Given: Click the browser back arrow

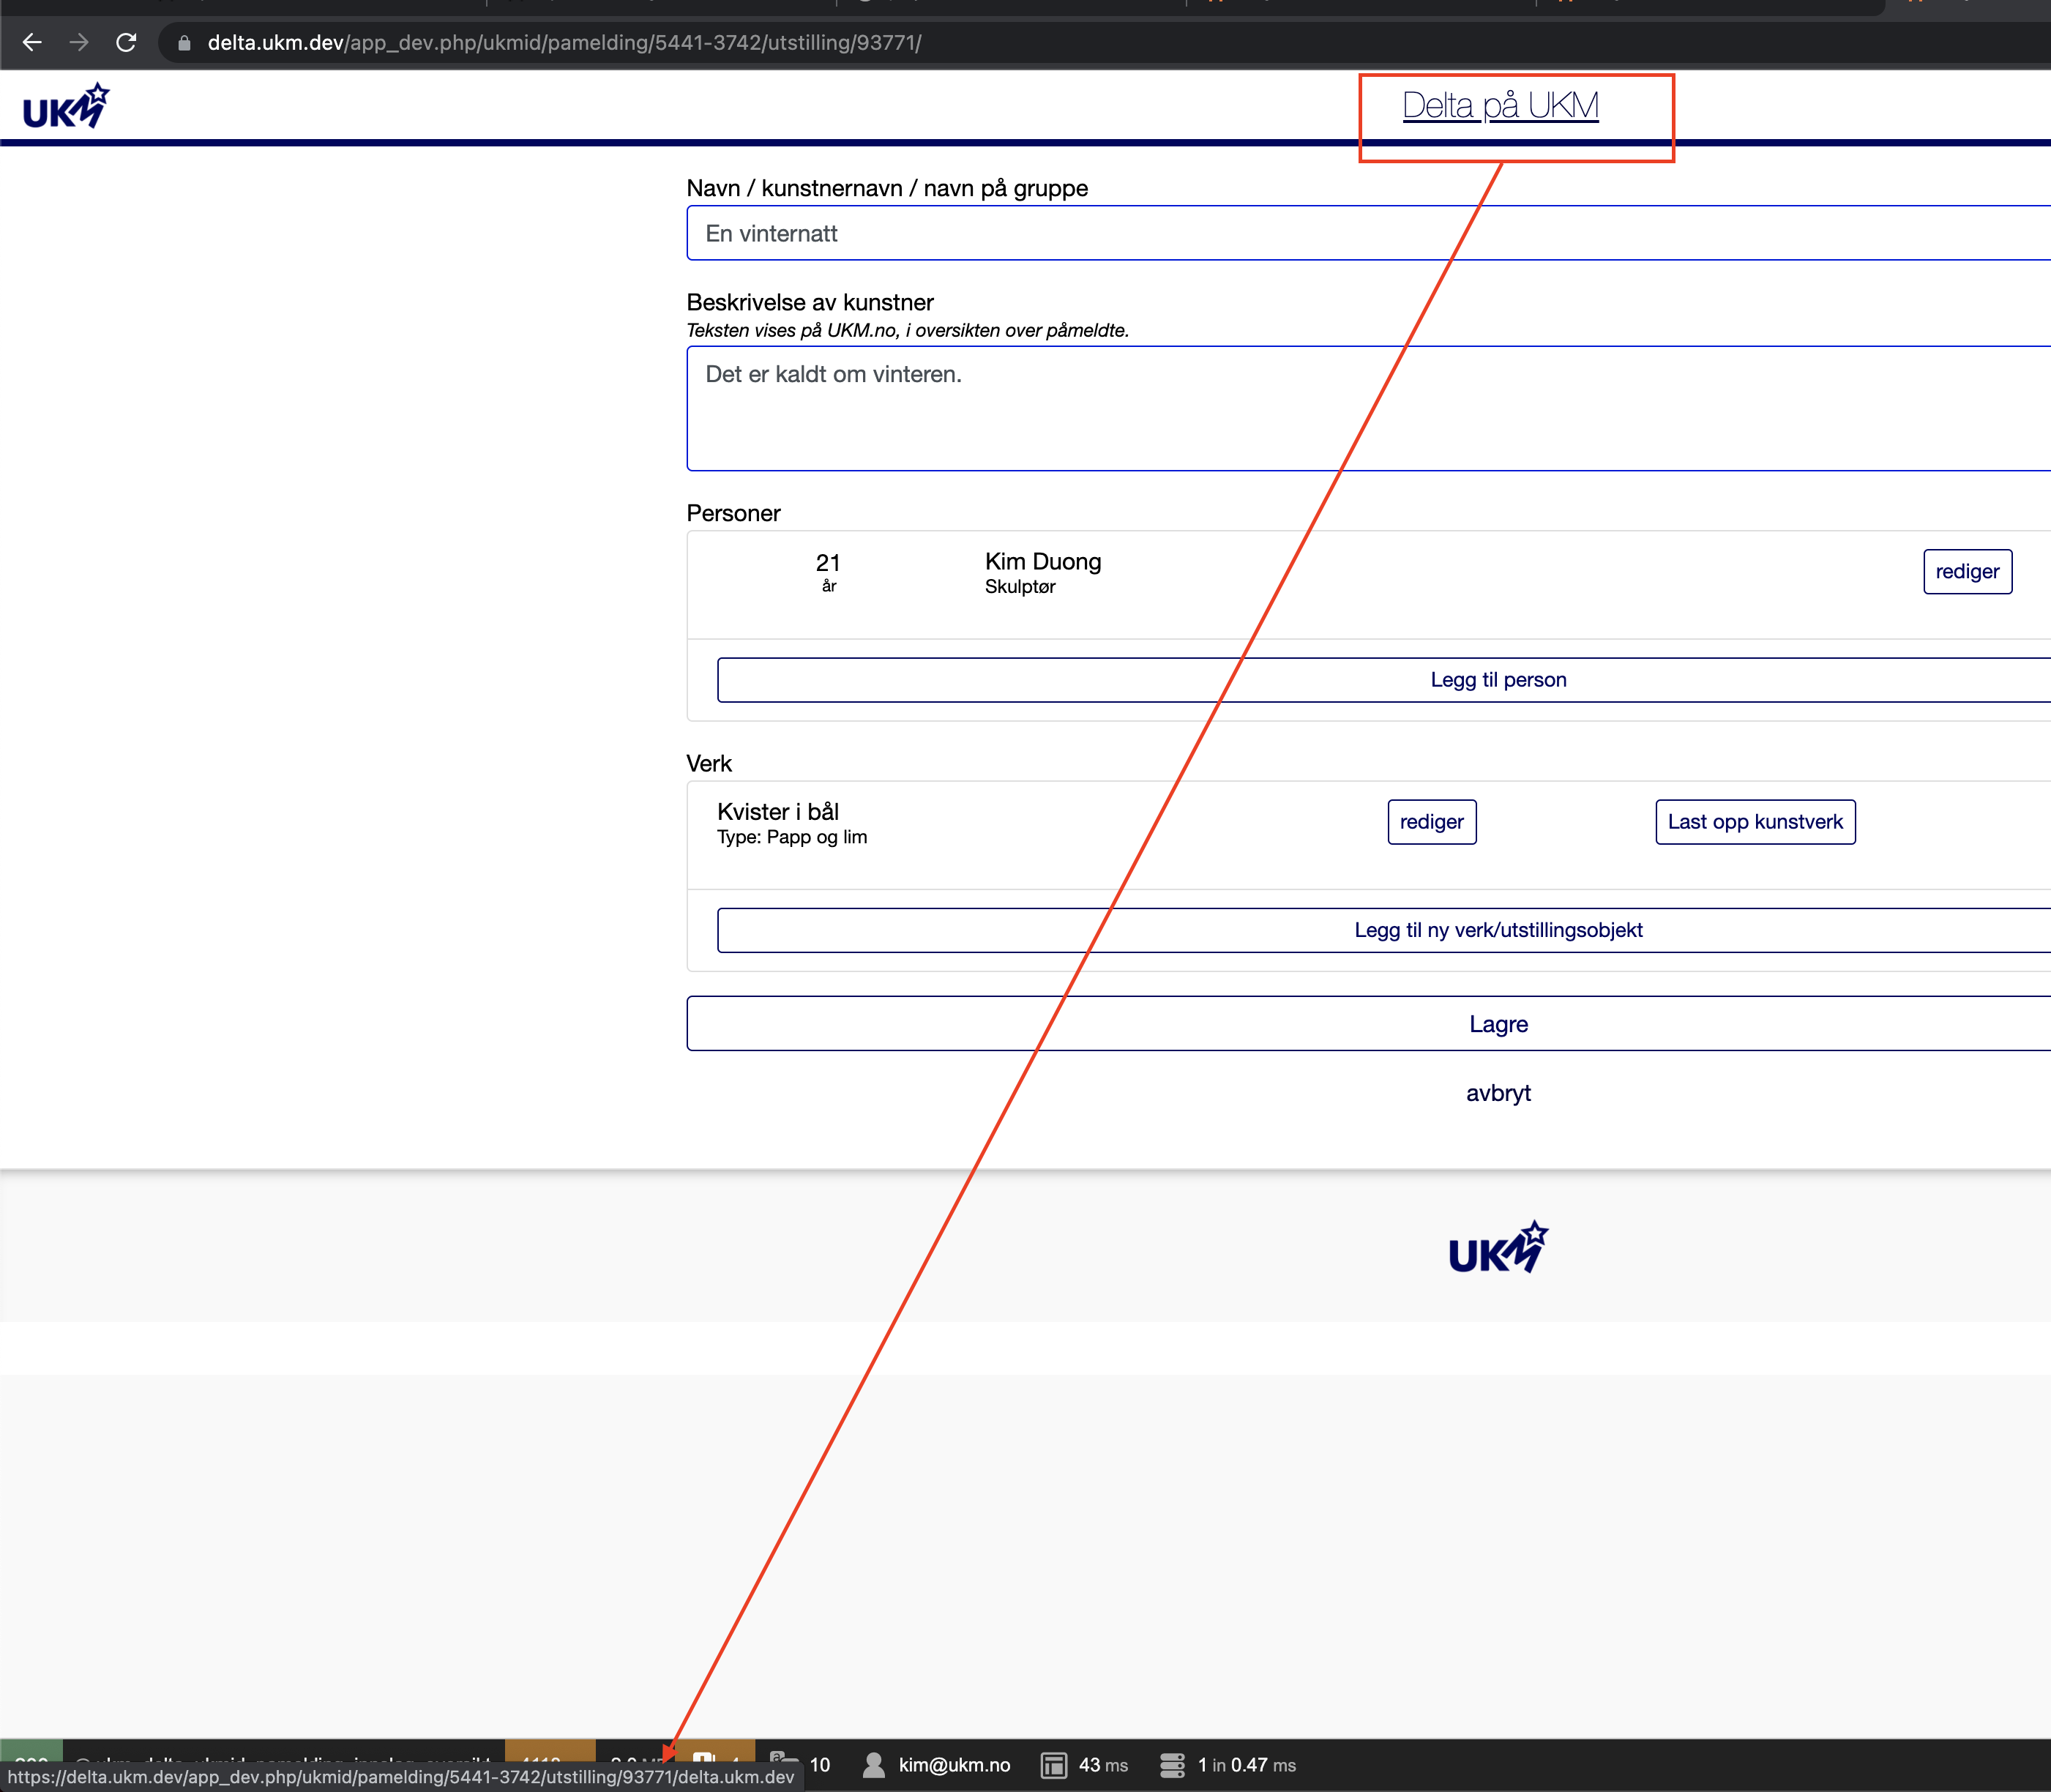Looking at the screenshot, I should pyautogui.click(x=33, y=42).
